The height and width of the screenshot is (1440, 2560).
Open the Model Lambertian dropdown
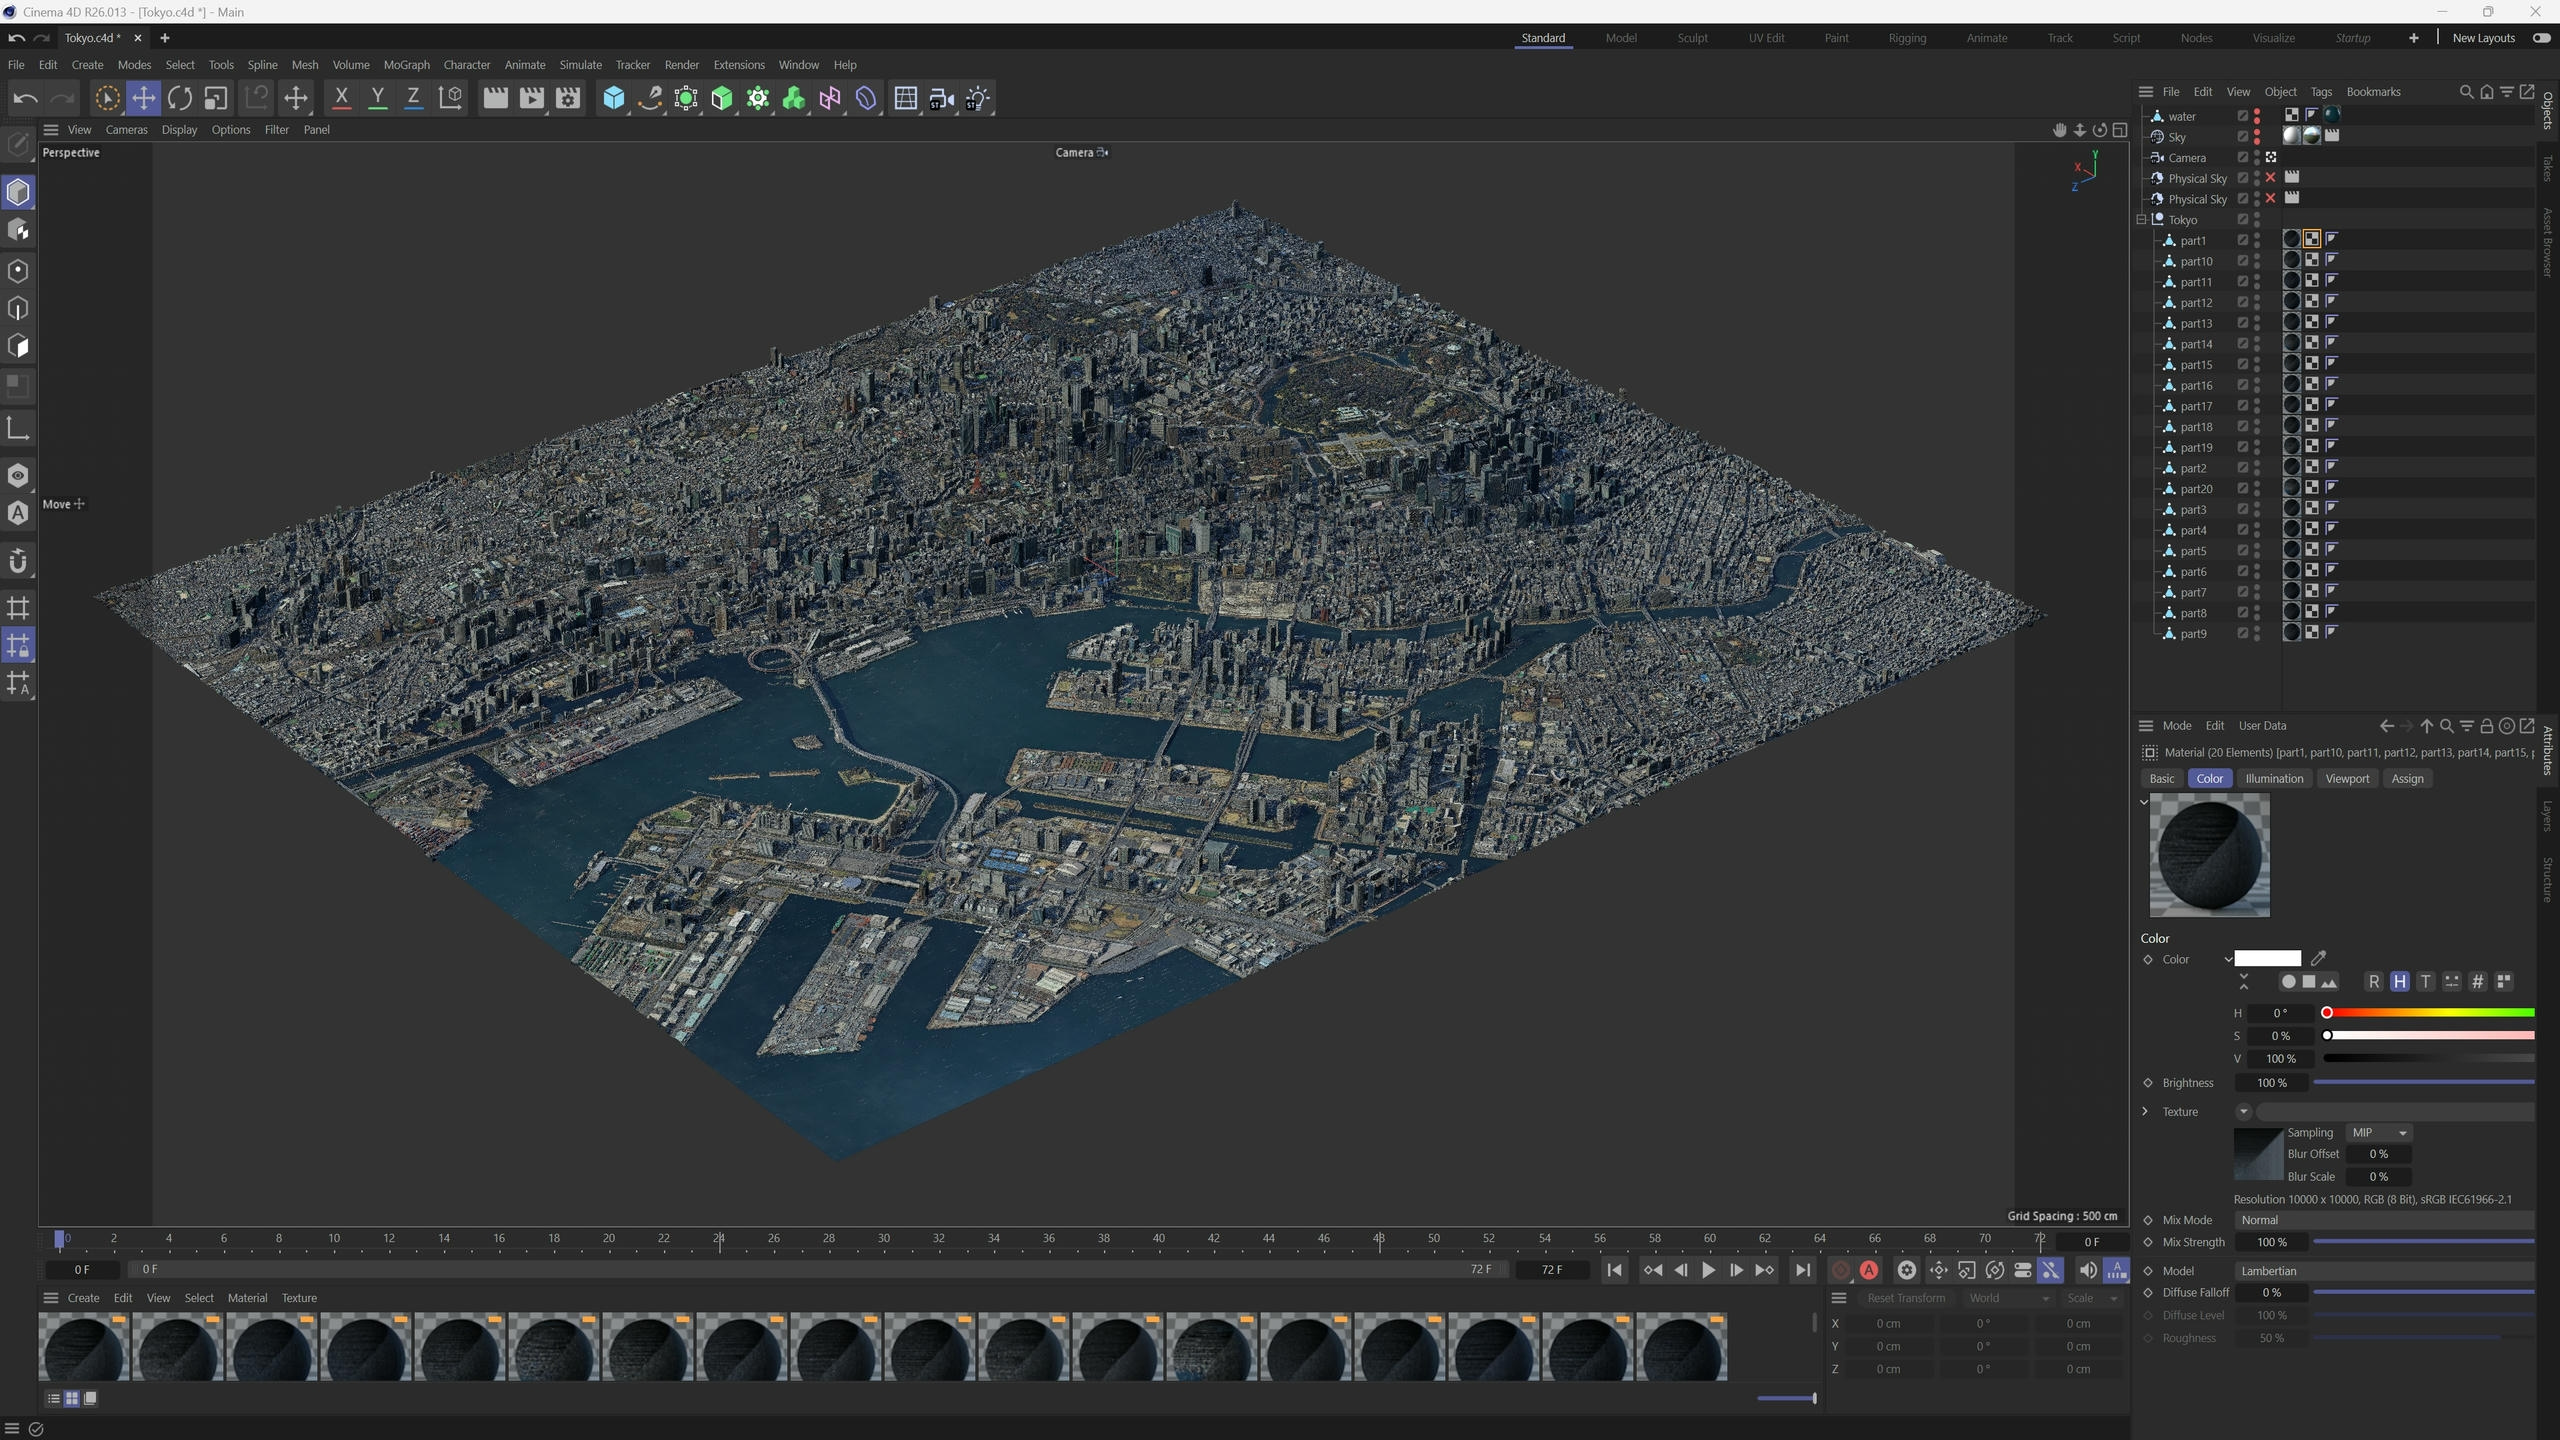[2384, 1271]
